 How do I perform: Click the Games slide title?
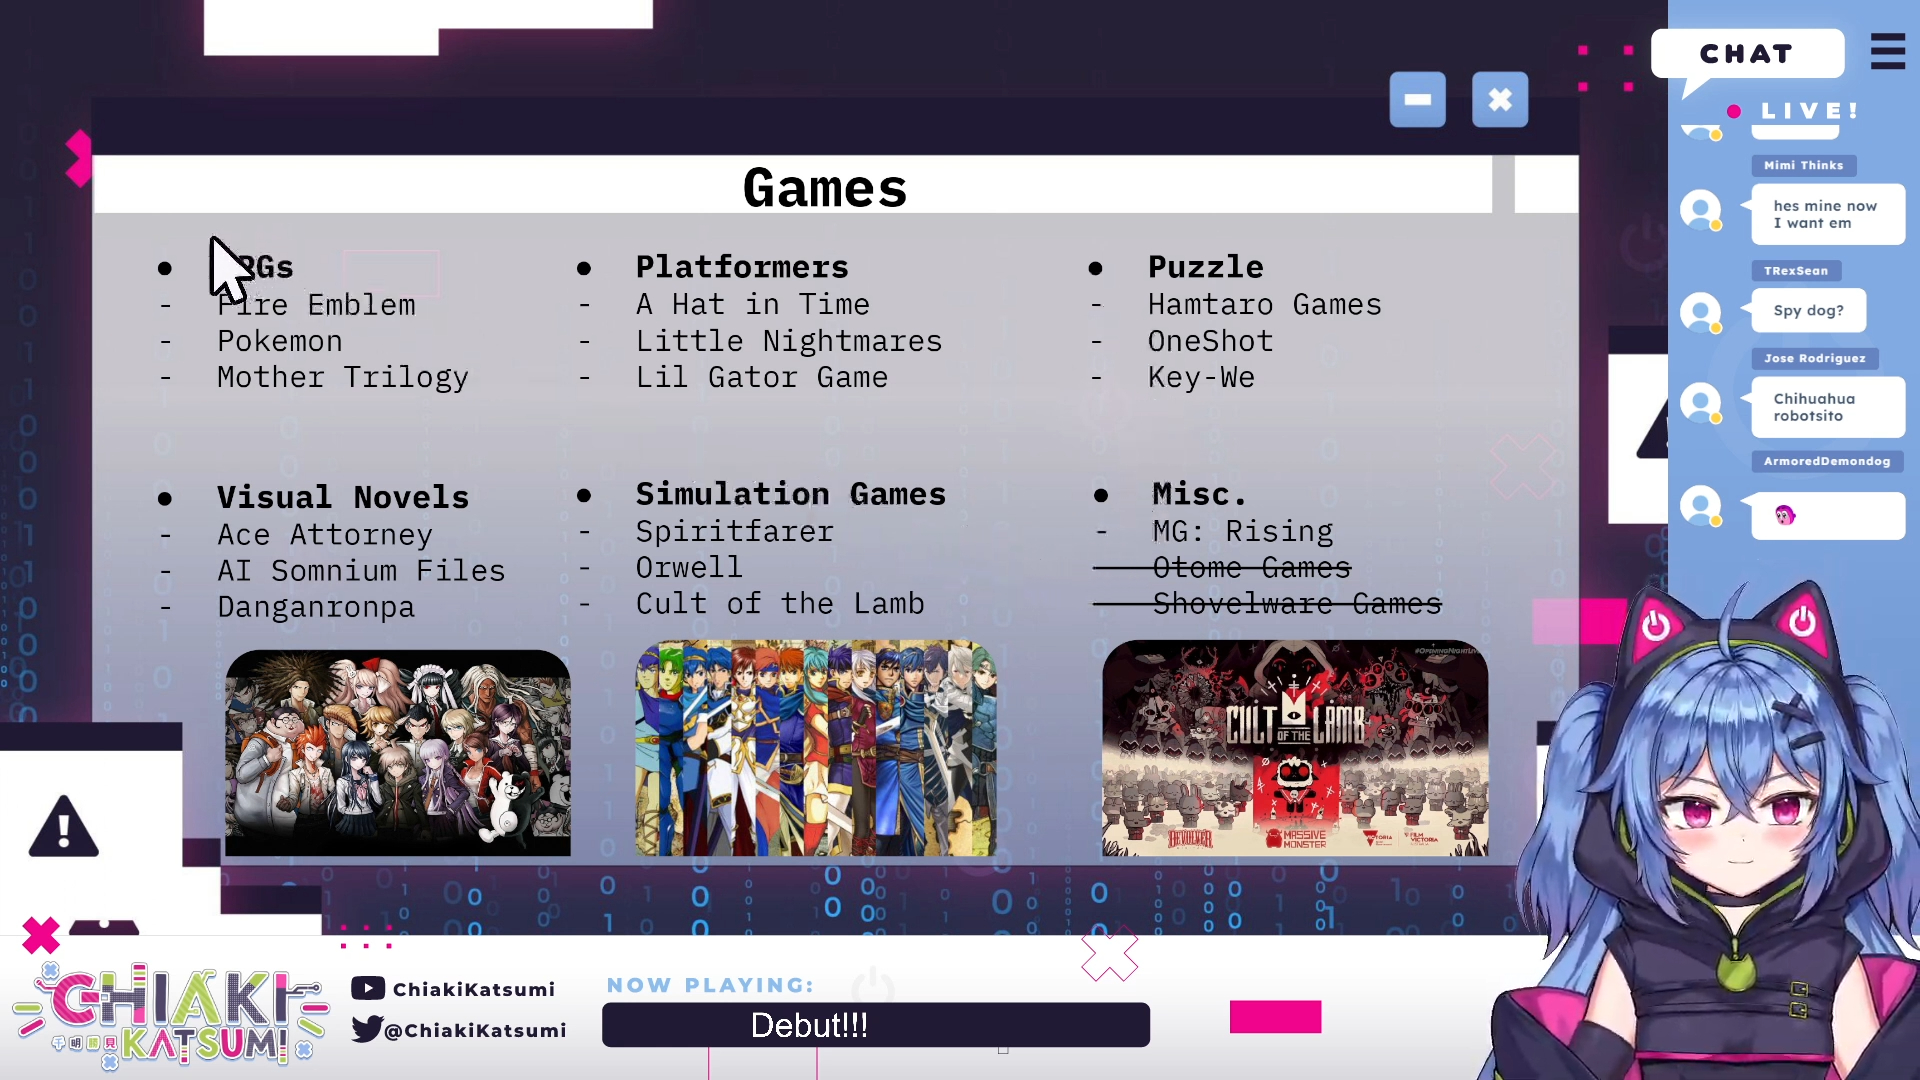coord(825,188)
